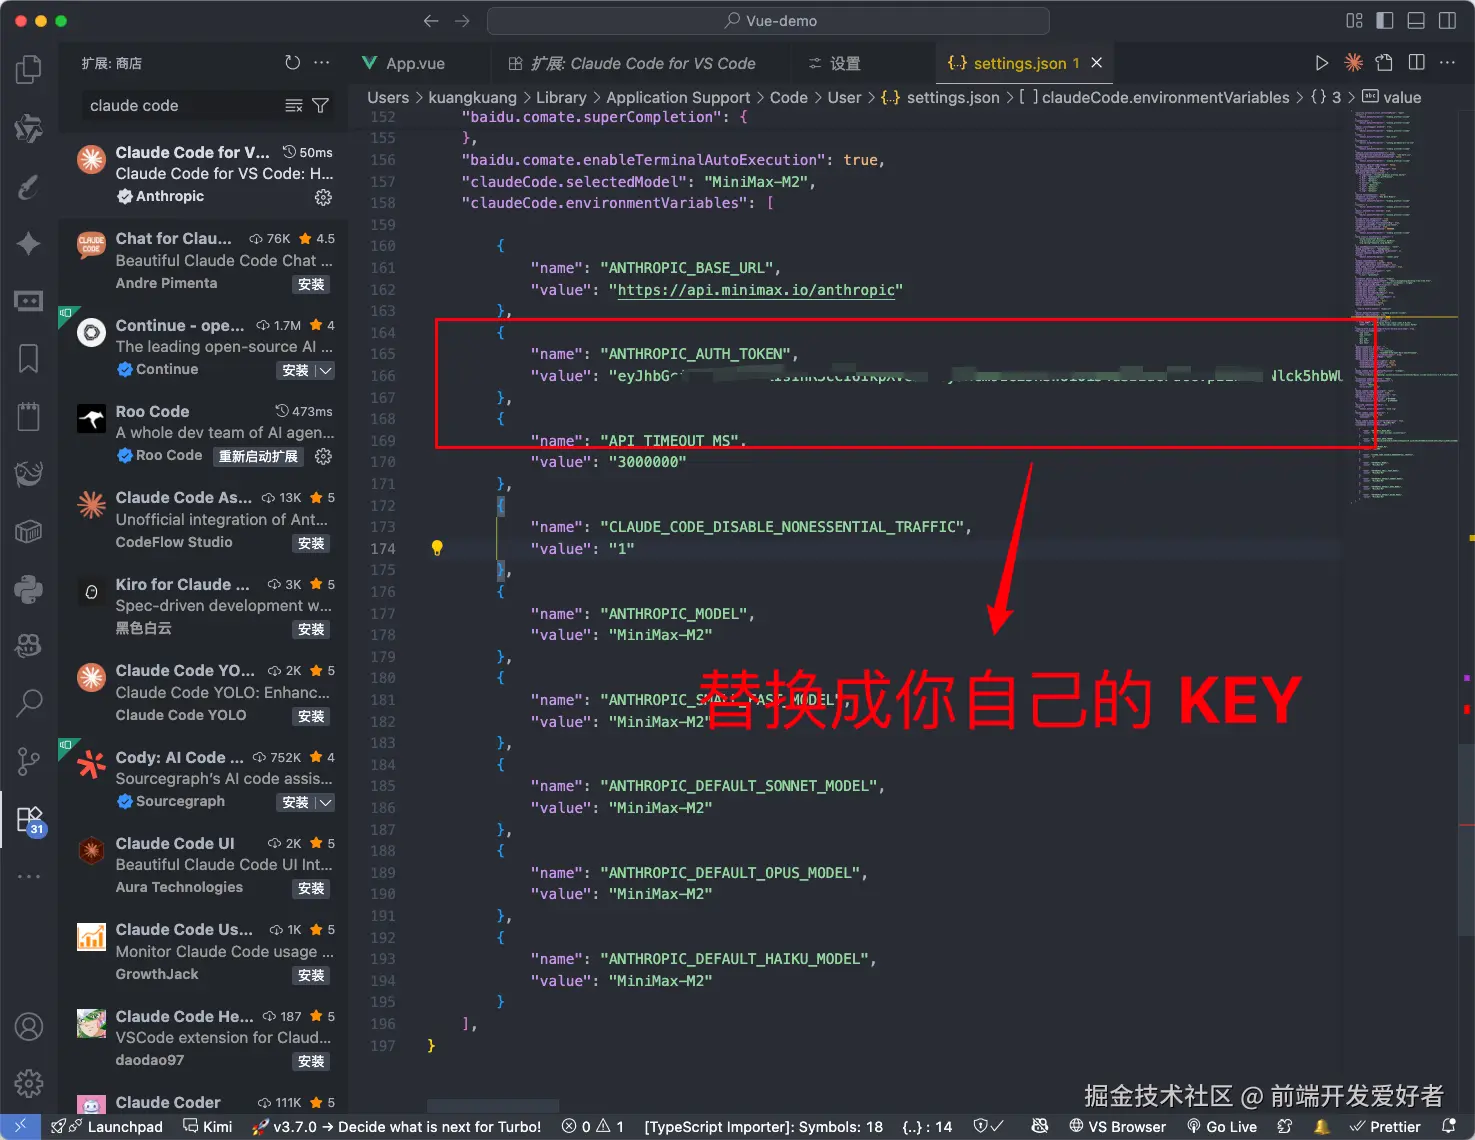
Task: Open Claude Code for VS Code gear
Action: (x=323, y=197)
